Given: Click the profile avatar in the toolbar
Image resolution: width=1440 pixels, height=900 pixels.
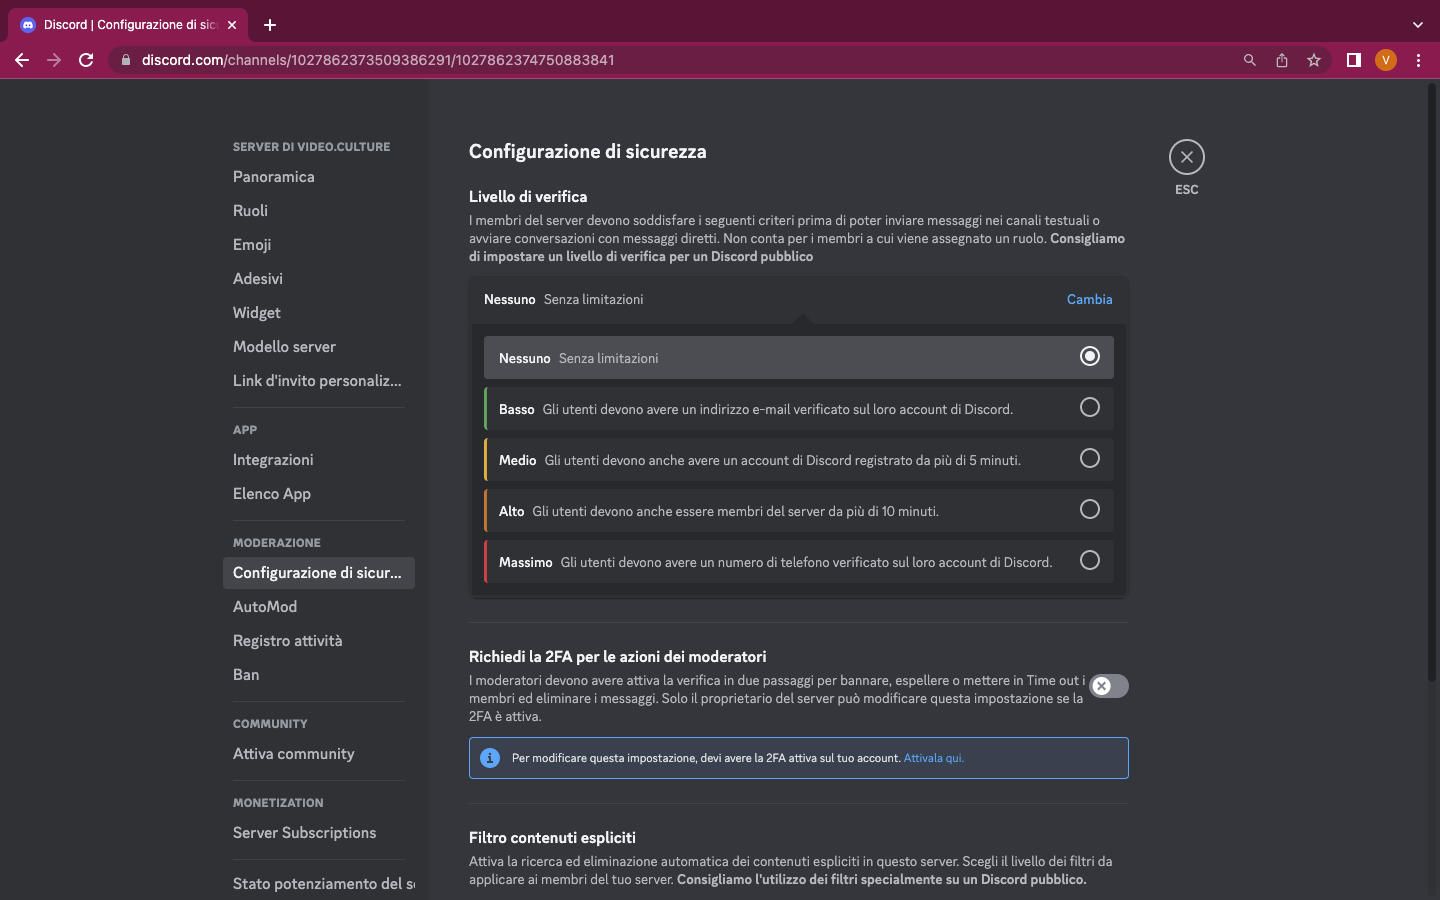Looking at the screenshot, I should click(1386, 60).
